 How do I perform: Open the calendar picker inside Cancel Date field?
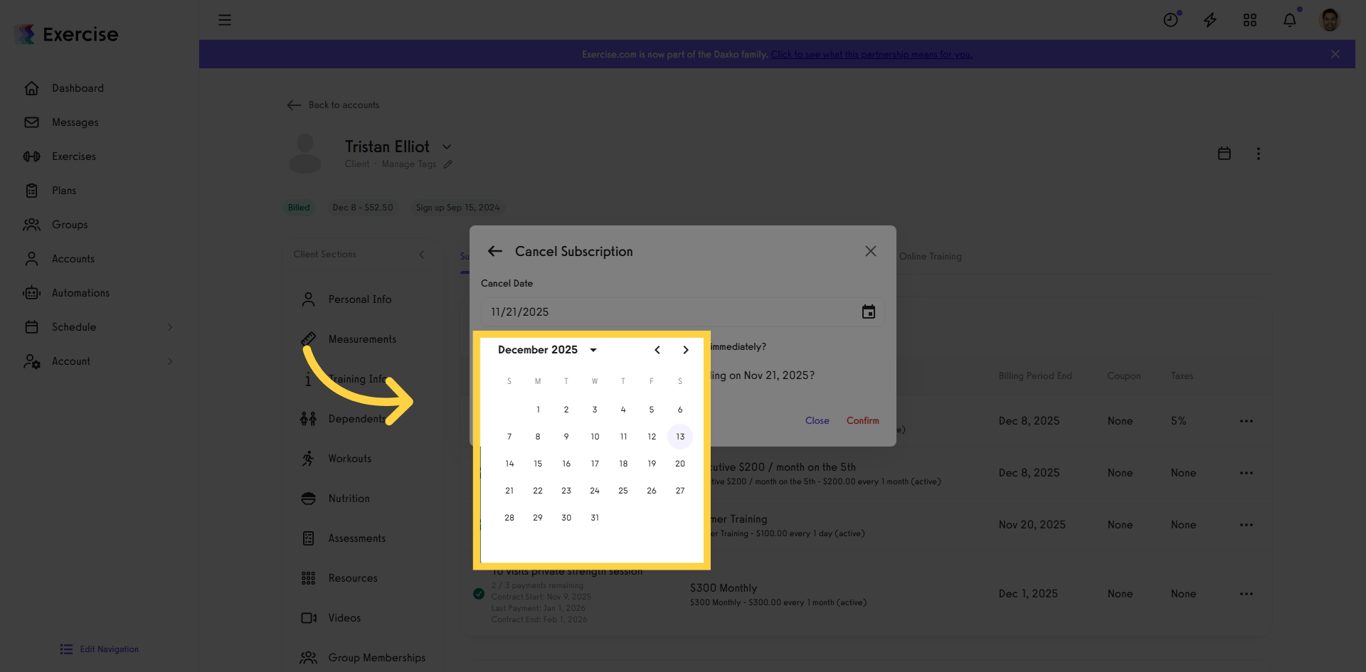868,311
